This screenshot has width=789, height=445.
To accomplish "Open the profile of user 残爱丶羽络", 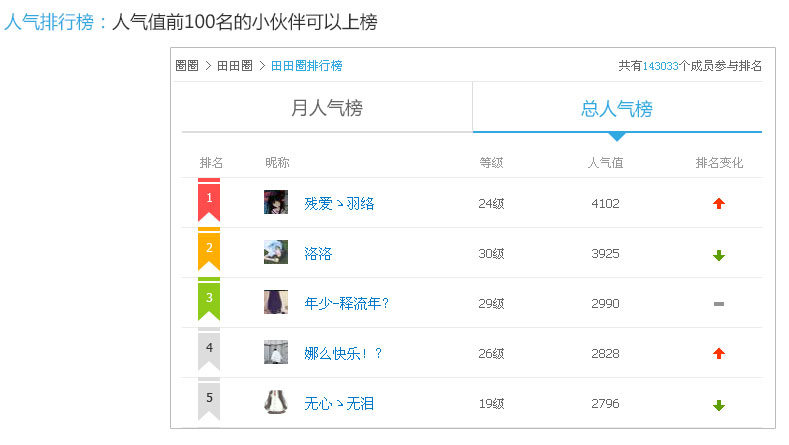I will (339, 203).
